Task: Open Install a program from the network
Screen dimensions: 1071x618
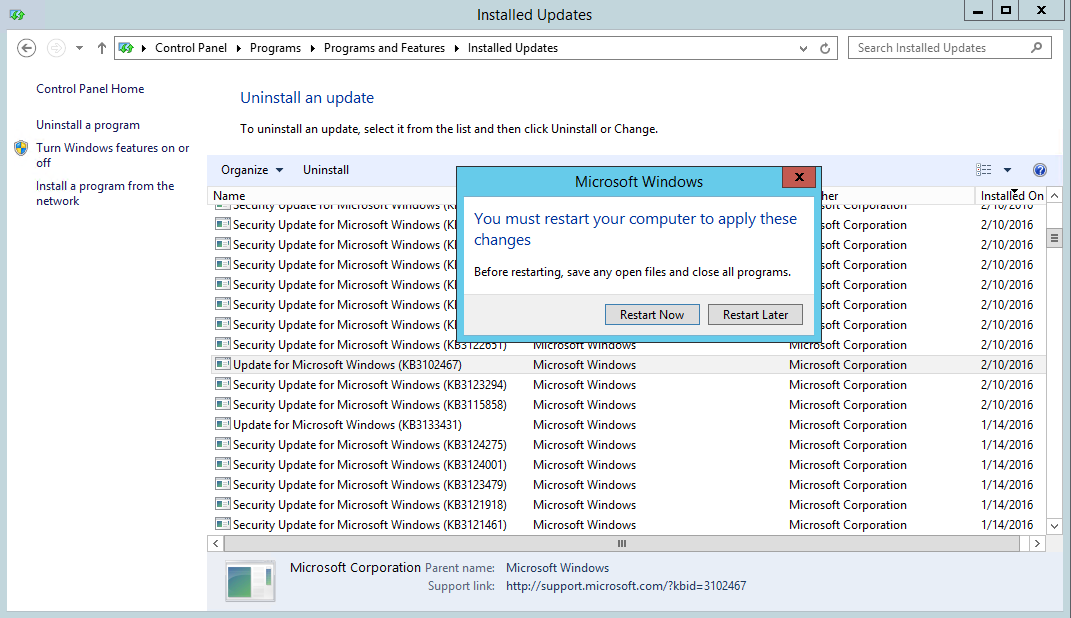Action: coord(105,193)
